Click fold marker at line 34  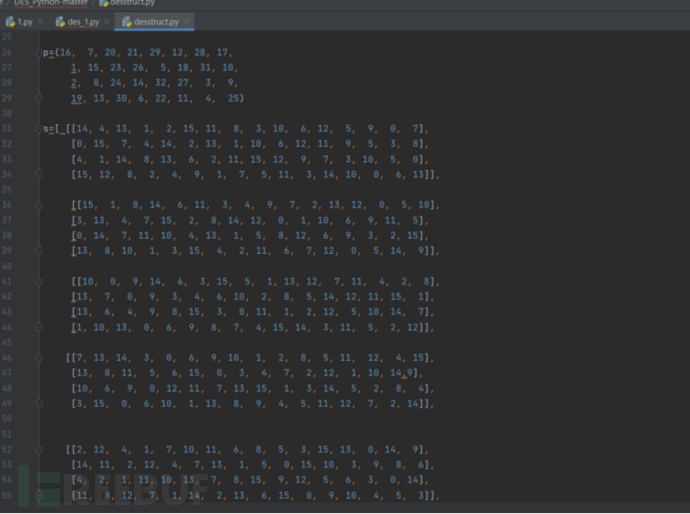38,175
